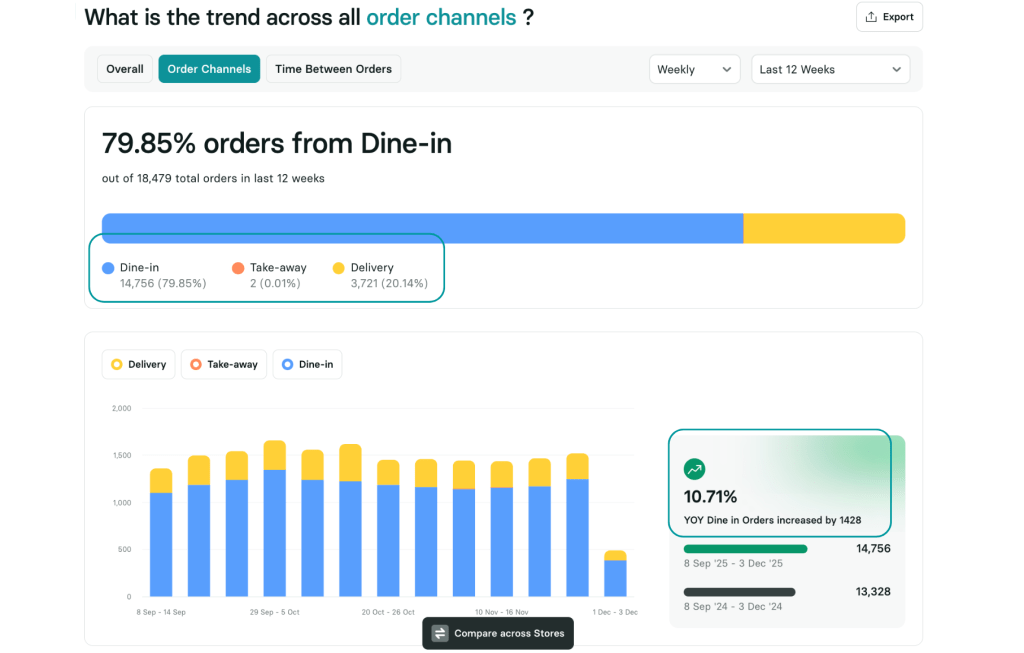Switch to the Overall tab

tap(124, 68)
